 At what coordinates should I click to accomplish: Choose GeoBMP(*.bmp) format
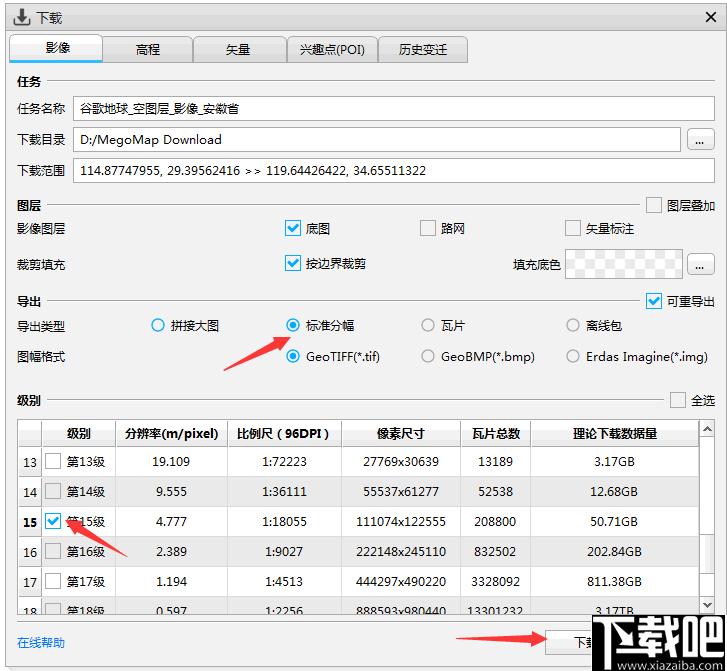tap(427, 357)
